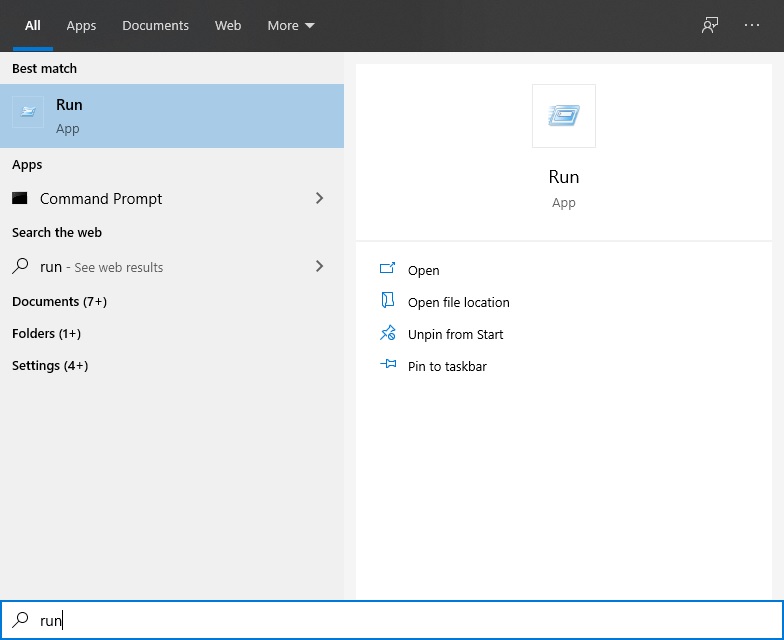Select the Web tab
This screenshot has width=784, height=640.
pyautogui.click(x=228, y=25)
